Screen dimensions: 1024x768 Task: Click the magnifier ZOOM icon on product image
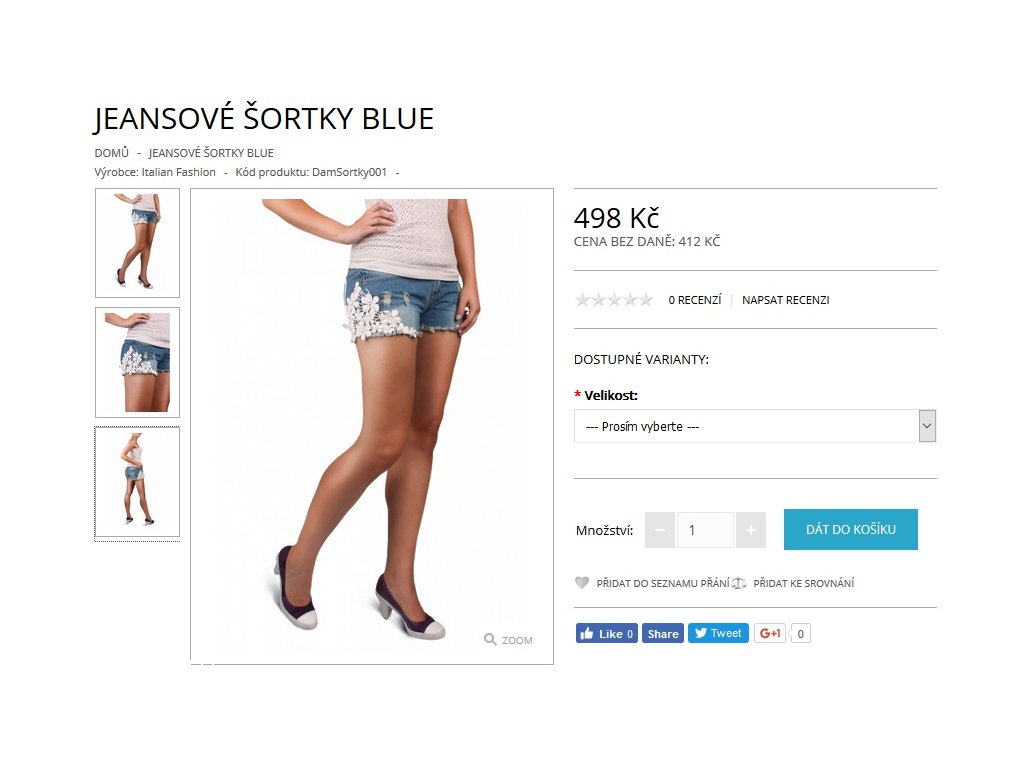coord(490,639)
